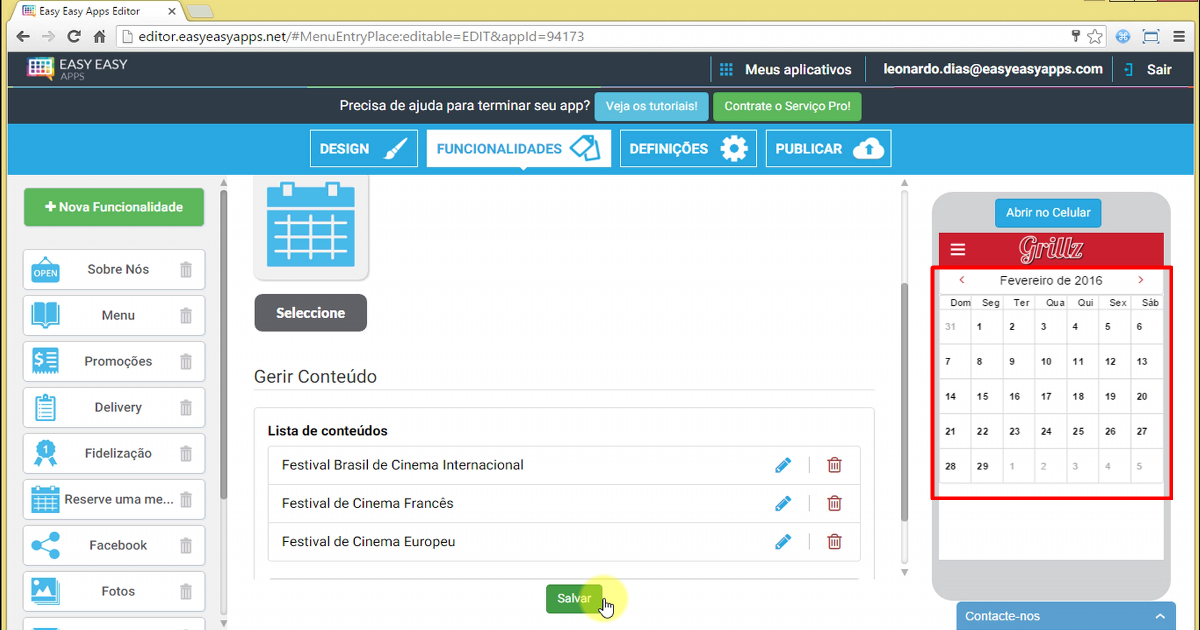
Task: Click the Salvar button
Action: click(574, 598)
